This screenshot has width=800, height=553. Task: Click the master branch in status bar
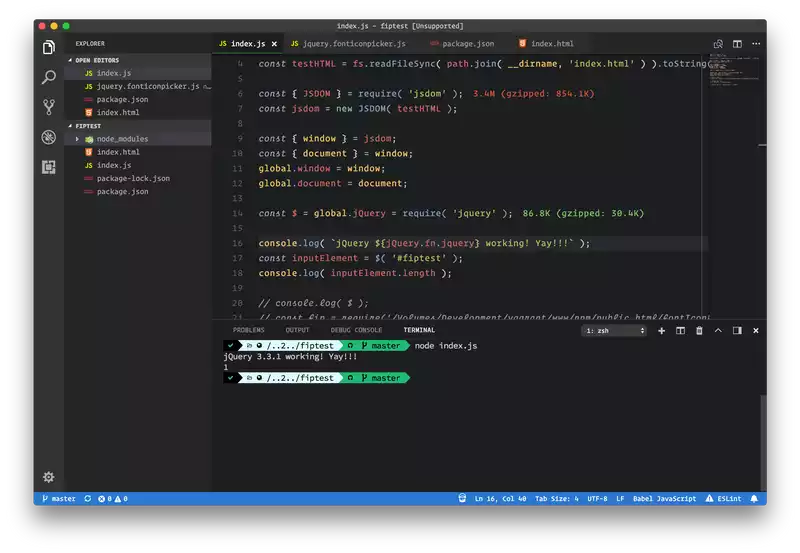click(59, 498)
